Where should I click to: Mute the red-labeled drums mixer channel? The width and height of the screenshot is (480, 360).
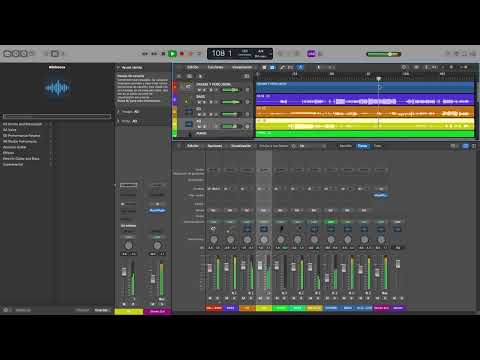pyautogui.click(x=210, y=298)
